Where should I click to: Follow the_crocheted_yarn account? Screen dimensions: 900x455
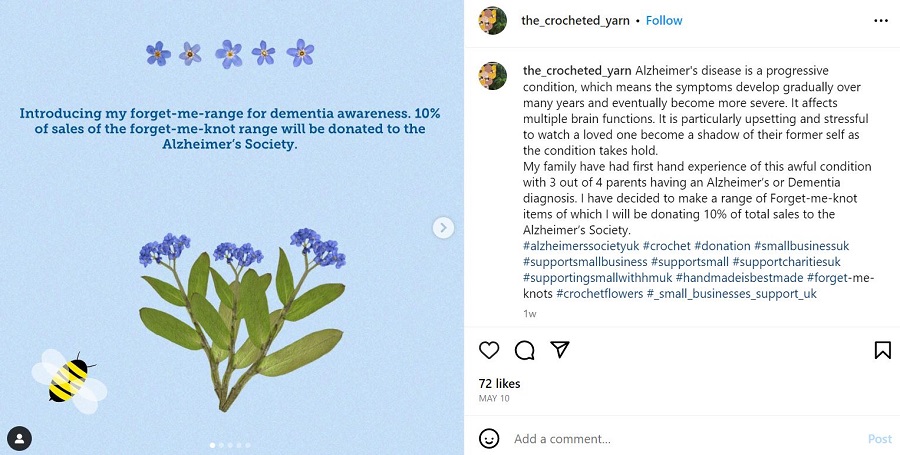coord(664,21)
